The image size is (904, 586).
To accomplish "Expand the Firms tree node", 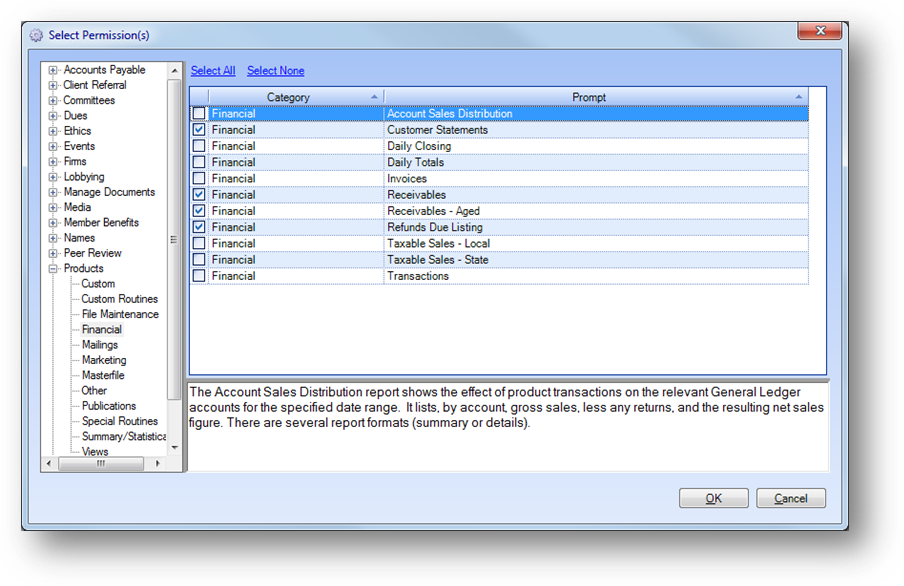I will tap(53, 161).
